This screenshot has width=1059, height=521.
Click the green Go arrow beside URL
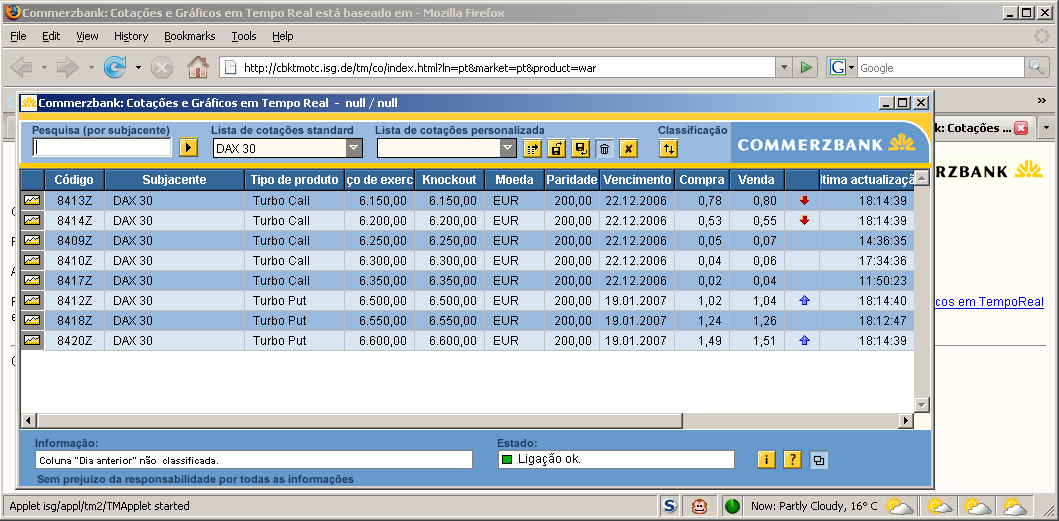pos(806,67)
